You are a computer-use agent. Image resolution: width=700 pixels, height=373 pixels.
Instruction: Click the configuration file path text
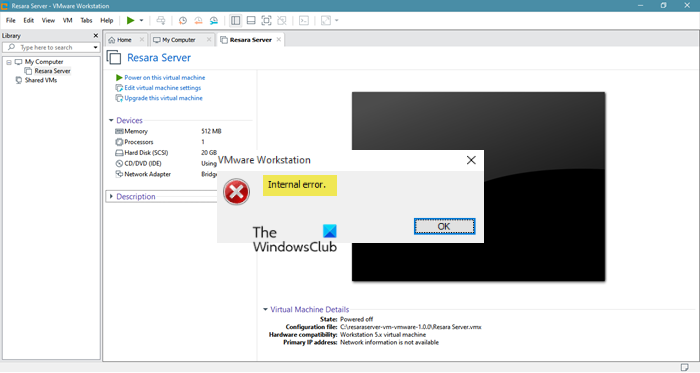point(411,327)
